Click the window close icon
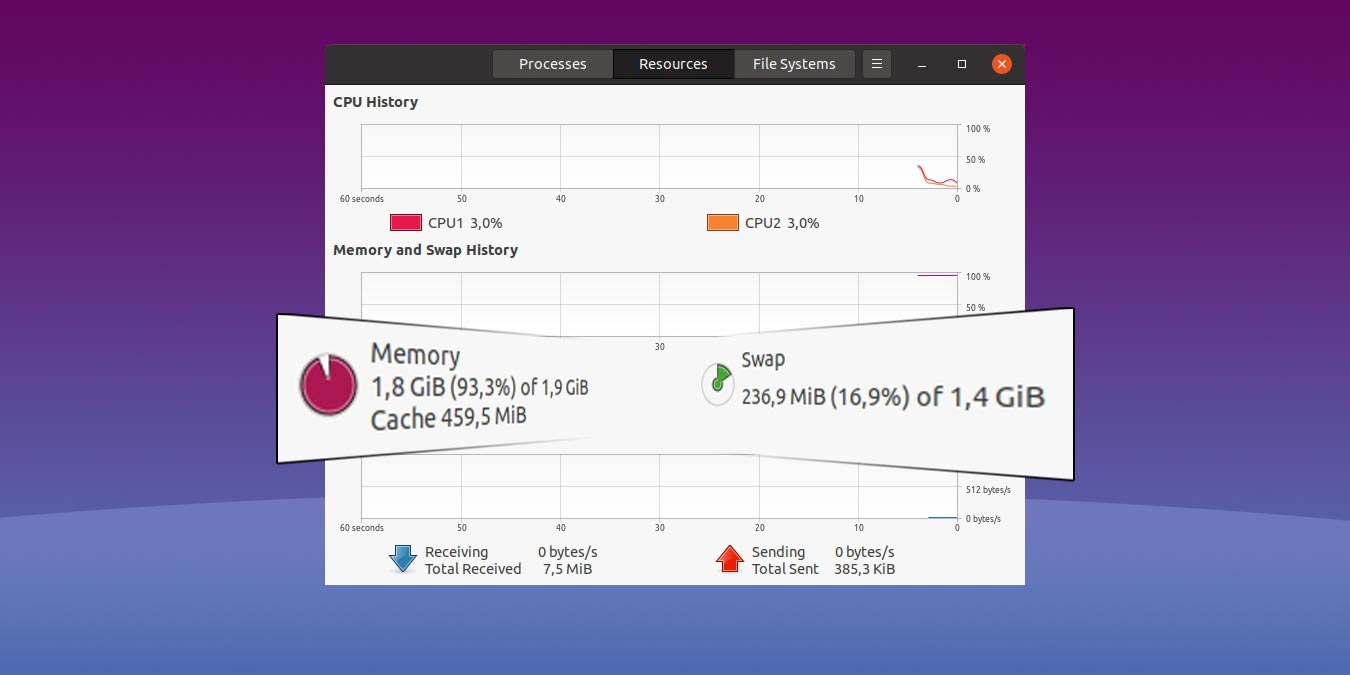Image resolution: width=1350 pixels, height=675 pixels. [1001, 63]
